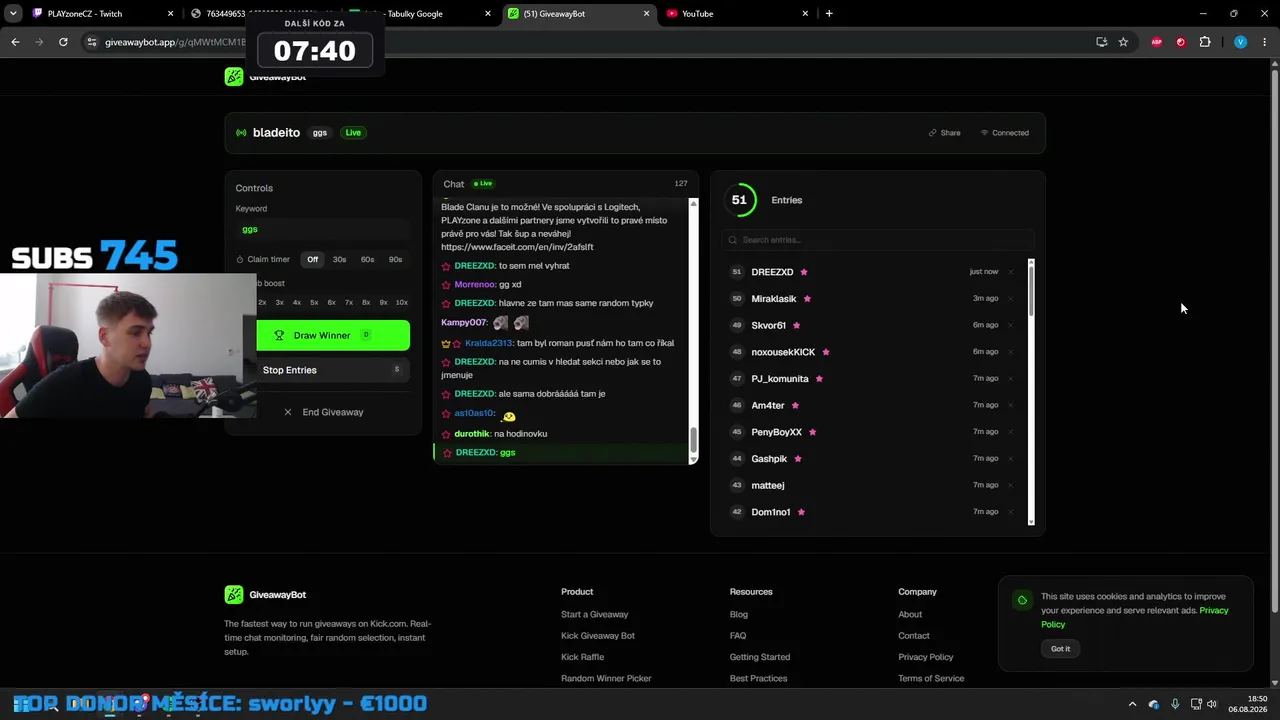Viewport: 1280px width, 720px height.
Task: Open the browser Extensions puzzle icon
Action: [1205, 42]
